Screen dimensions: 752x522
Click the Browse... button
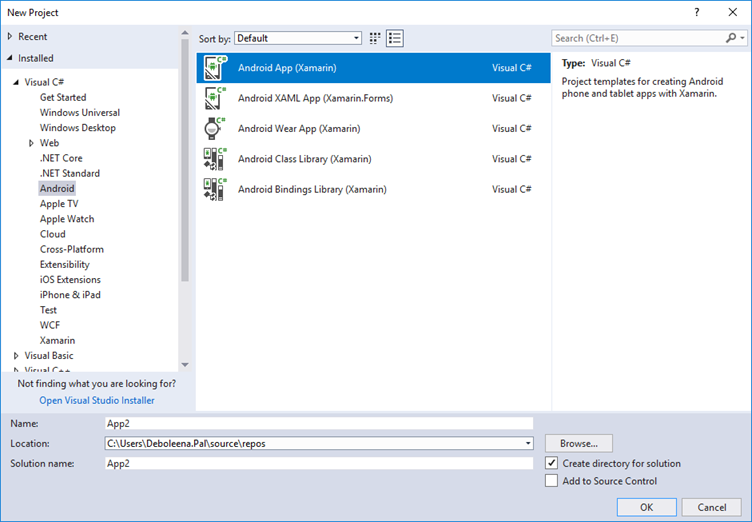point(578,443)
